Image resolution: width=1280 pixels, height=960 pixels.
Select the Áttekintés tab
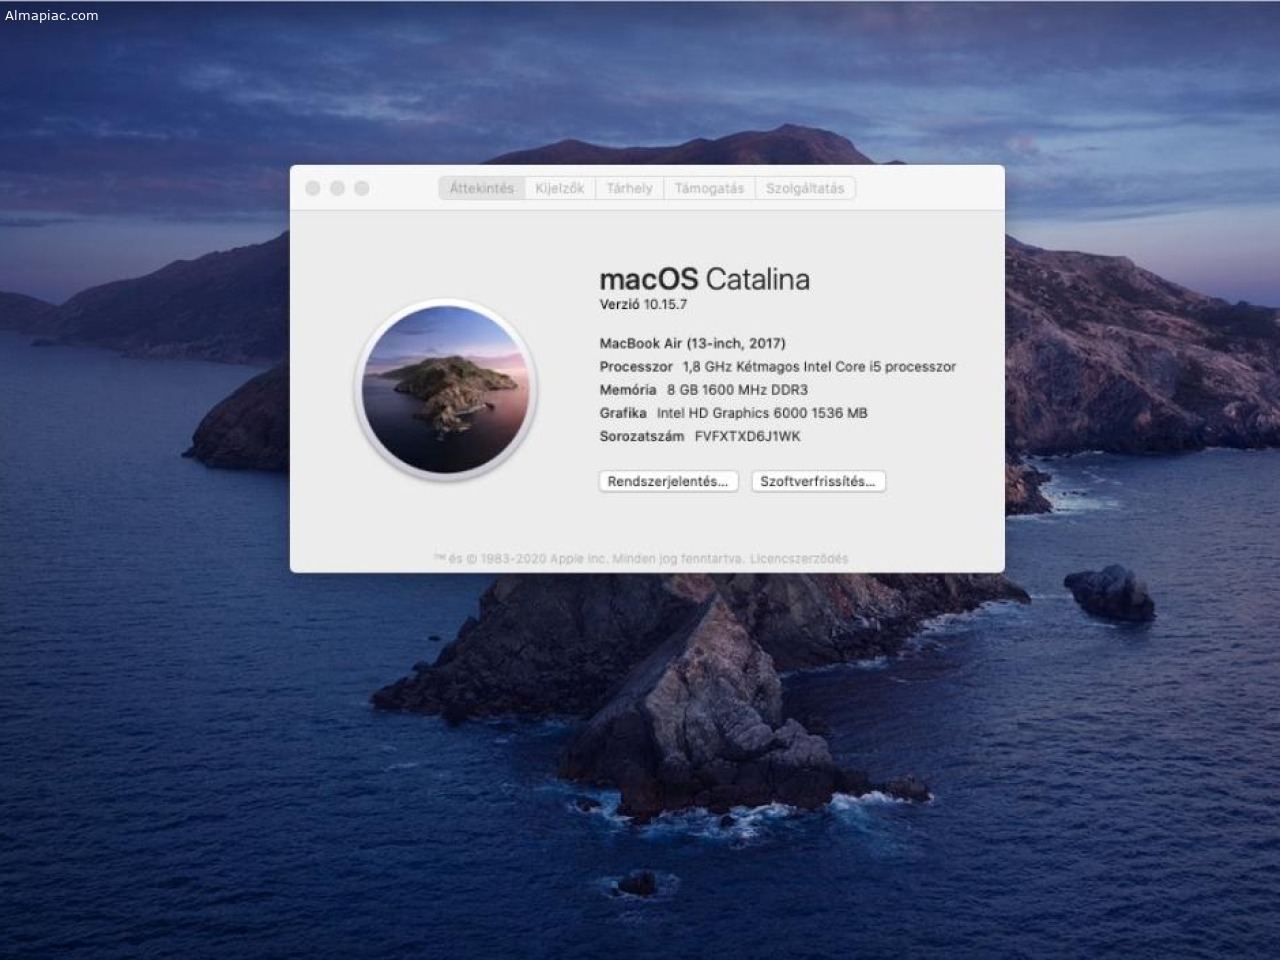(481, 188)
